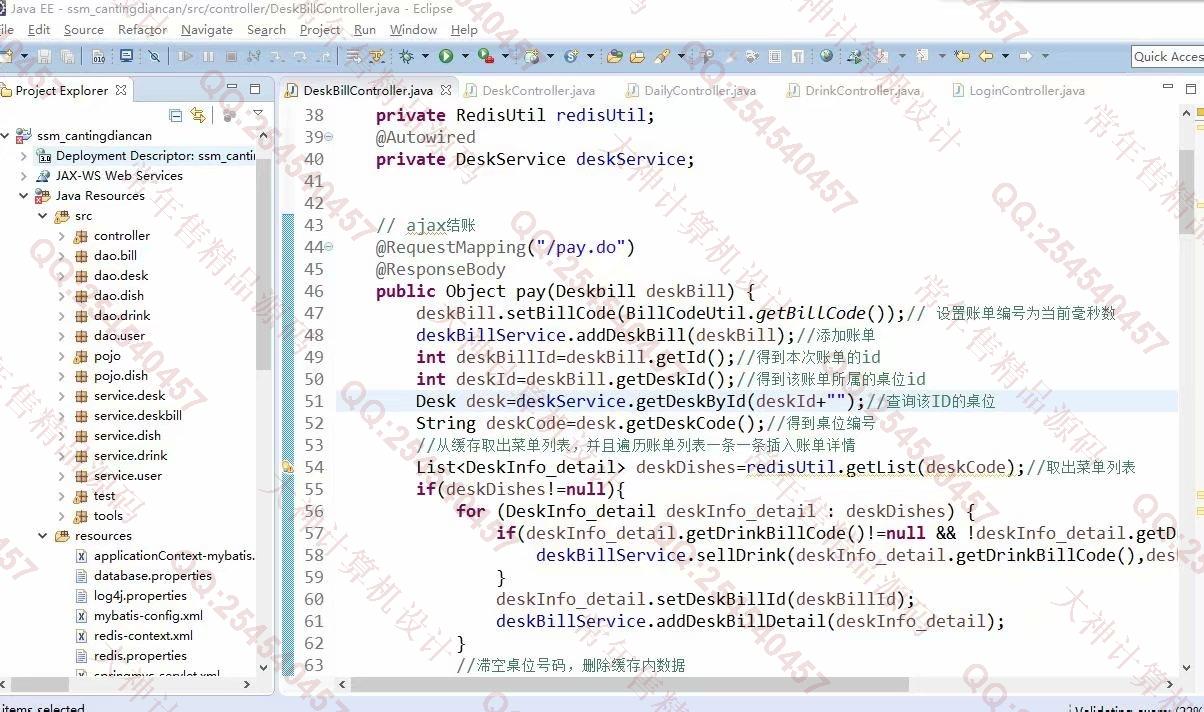
Task: Open the Source menu
Action: coord(84,30)
